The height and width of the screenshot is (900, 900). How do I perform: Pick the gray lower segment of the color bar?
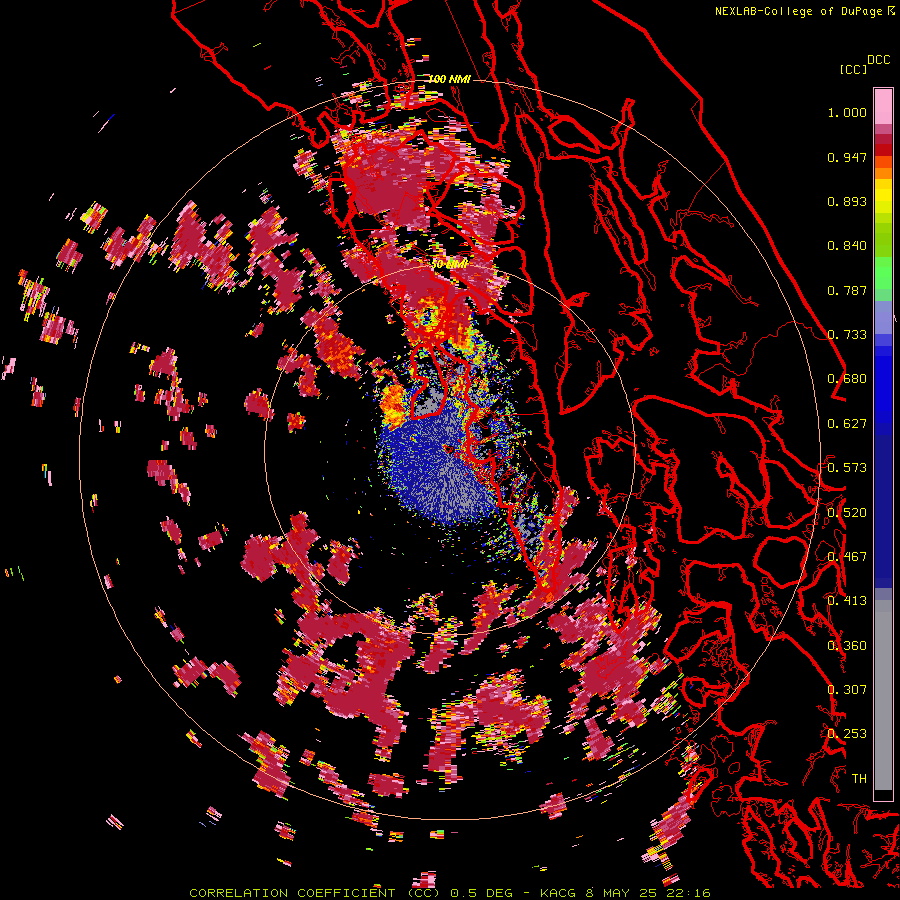[883, 695]
